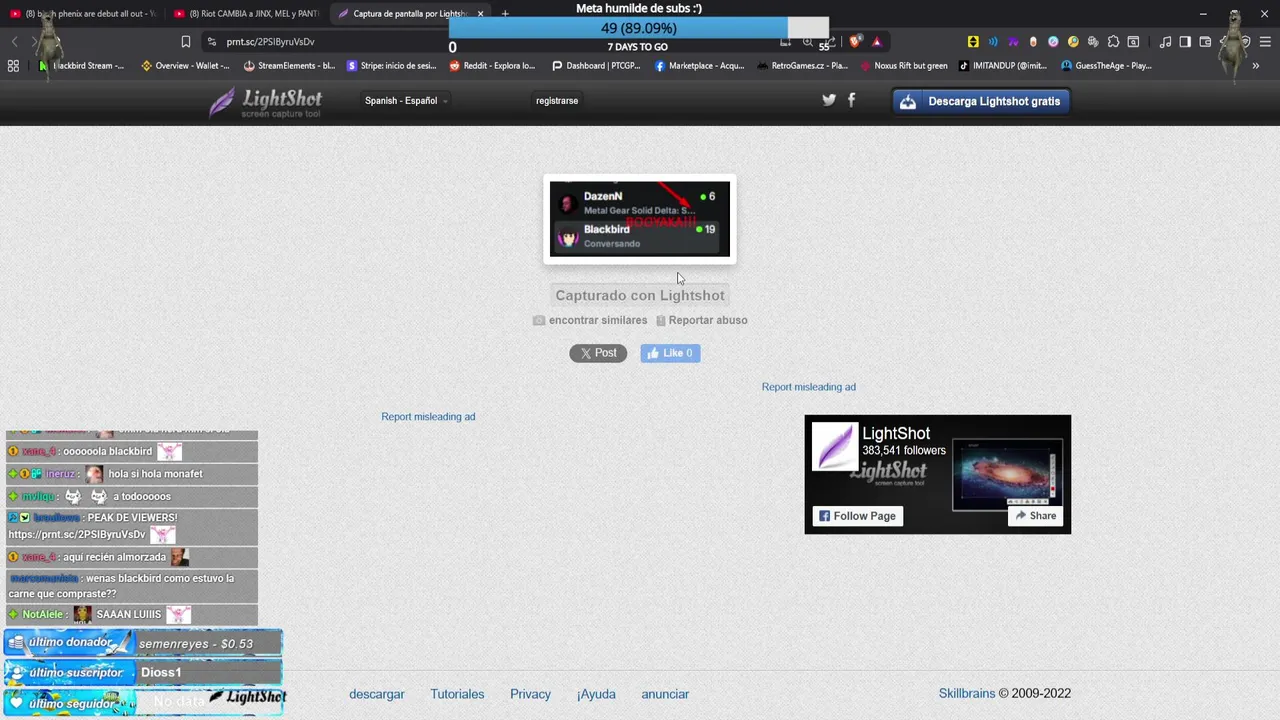Open the Brave Wallet icon
The width and height of the screenshot is (1280, 720).
point(1205,42)
